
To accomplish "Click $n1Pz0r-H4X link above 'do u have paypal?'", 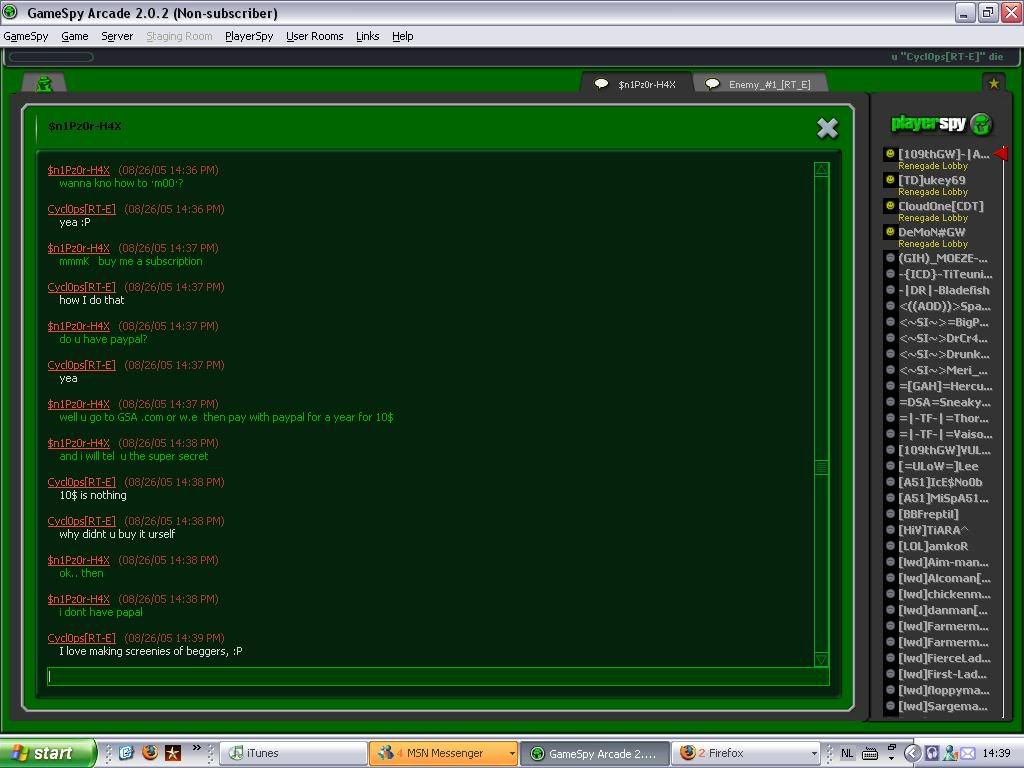I will [78, 326].
